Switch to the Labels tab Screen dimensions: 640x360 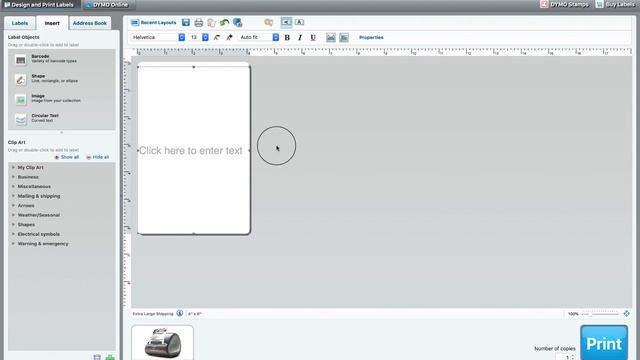[20, 23]
